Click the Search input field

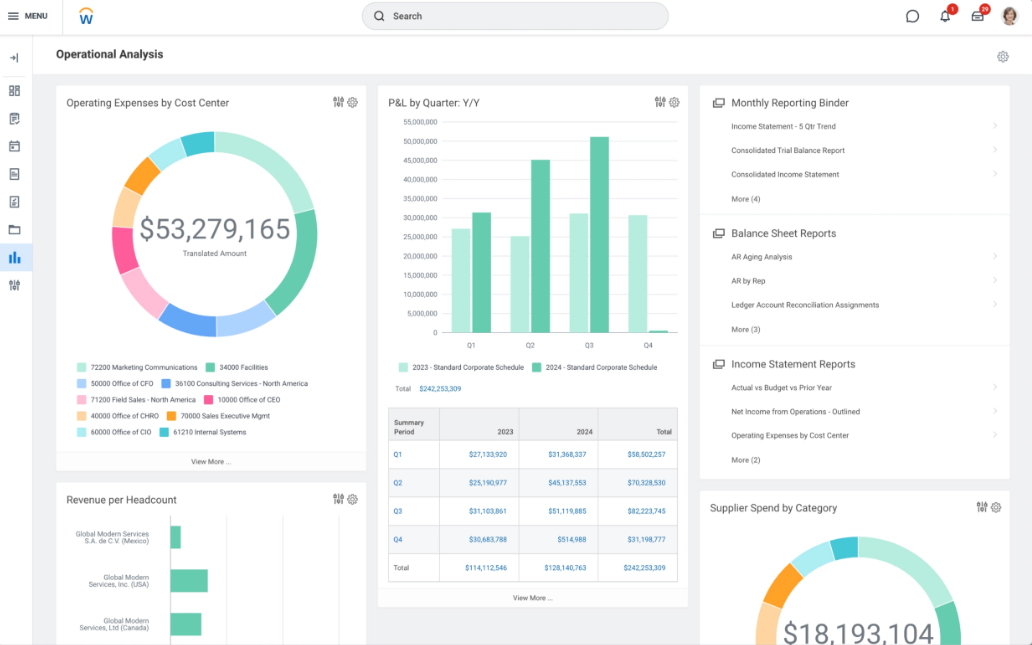pos(515,16)
